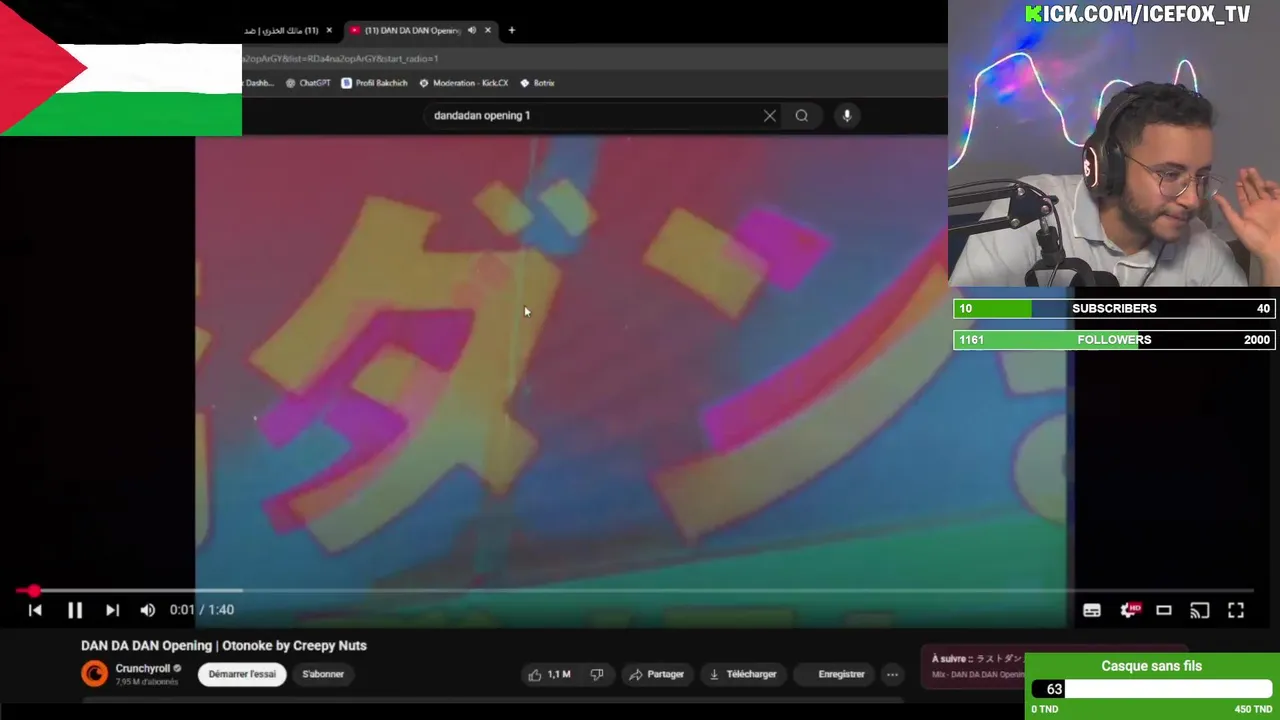
Task: Click the 'Casque sans fils' donation goal
Action: pos(1152,686)
